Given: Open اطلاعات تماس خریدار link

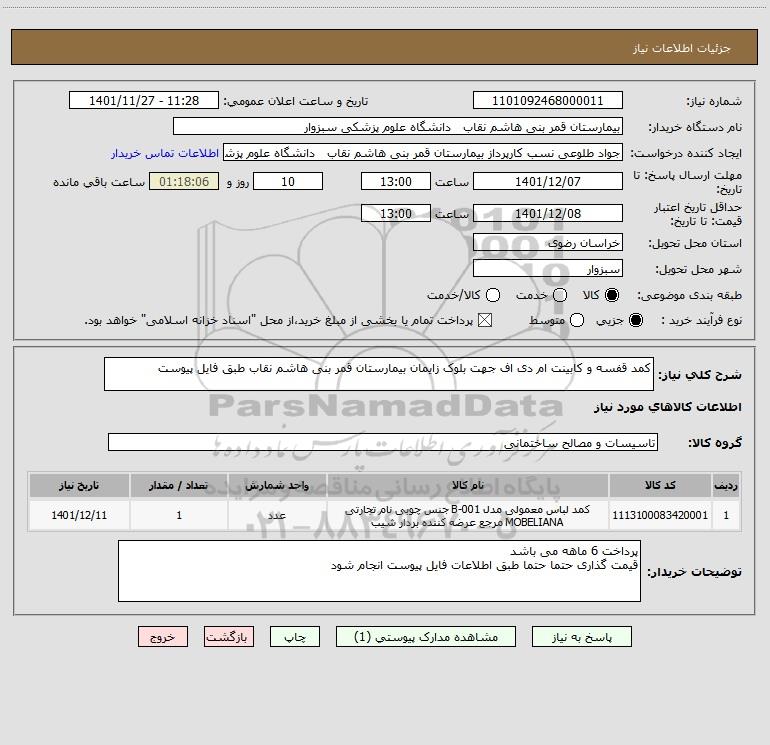Looking at the screenshot, I should [165, 153].
